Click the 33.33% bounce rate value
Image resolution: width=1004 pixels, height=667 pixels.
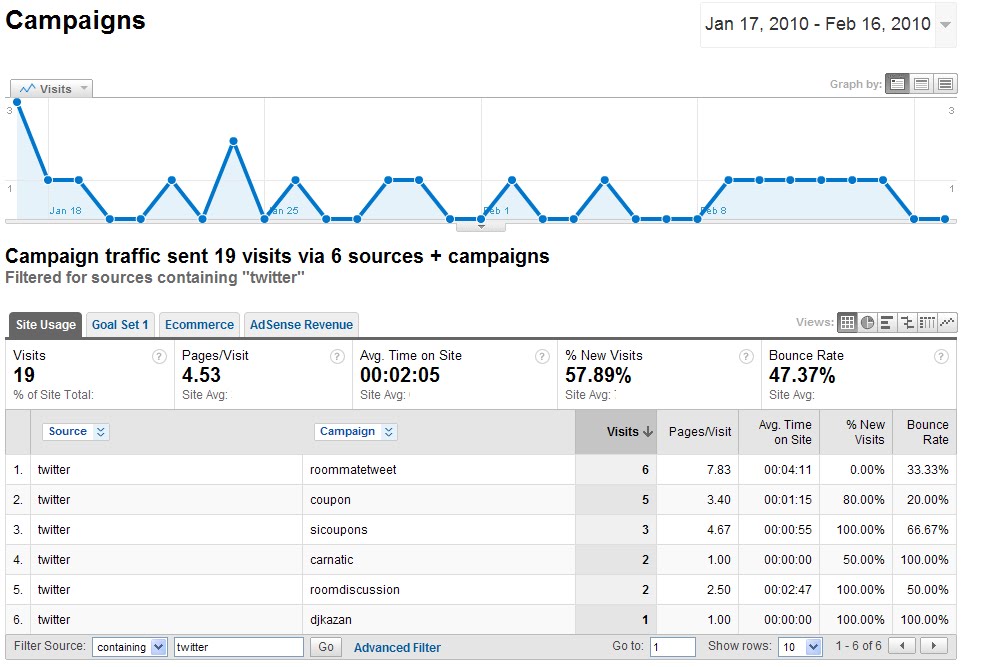(927, 470)
